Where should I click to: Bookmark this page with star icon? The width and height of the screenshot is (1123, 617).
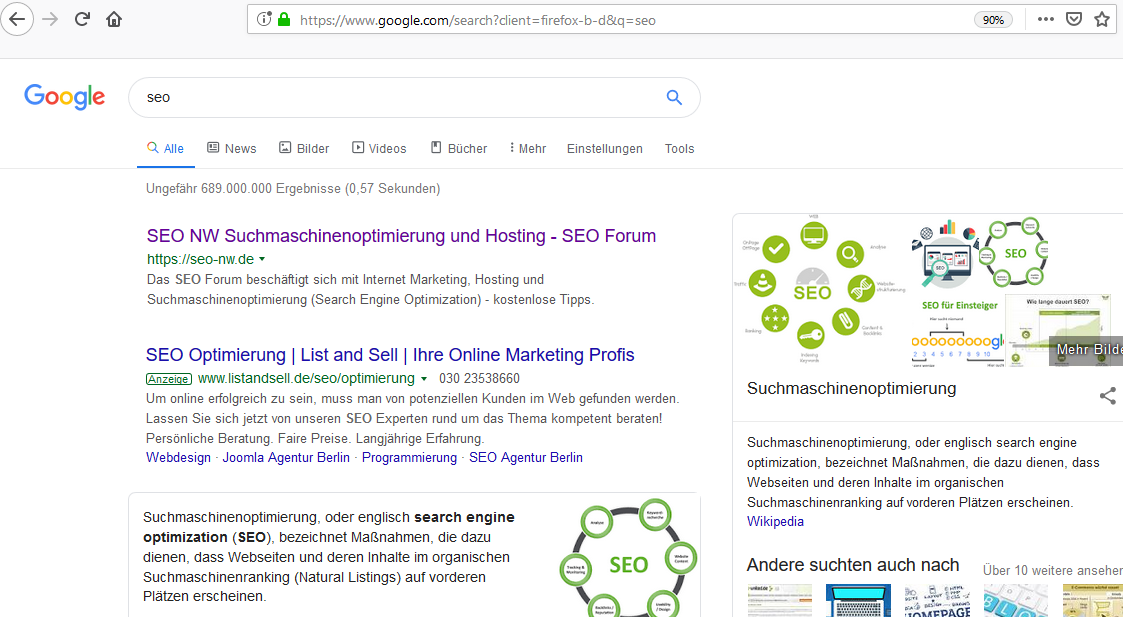pyautogui.click(x=1101, y=19)
